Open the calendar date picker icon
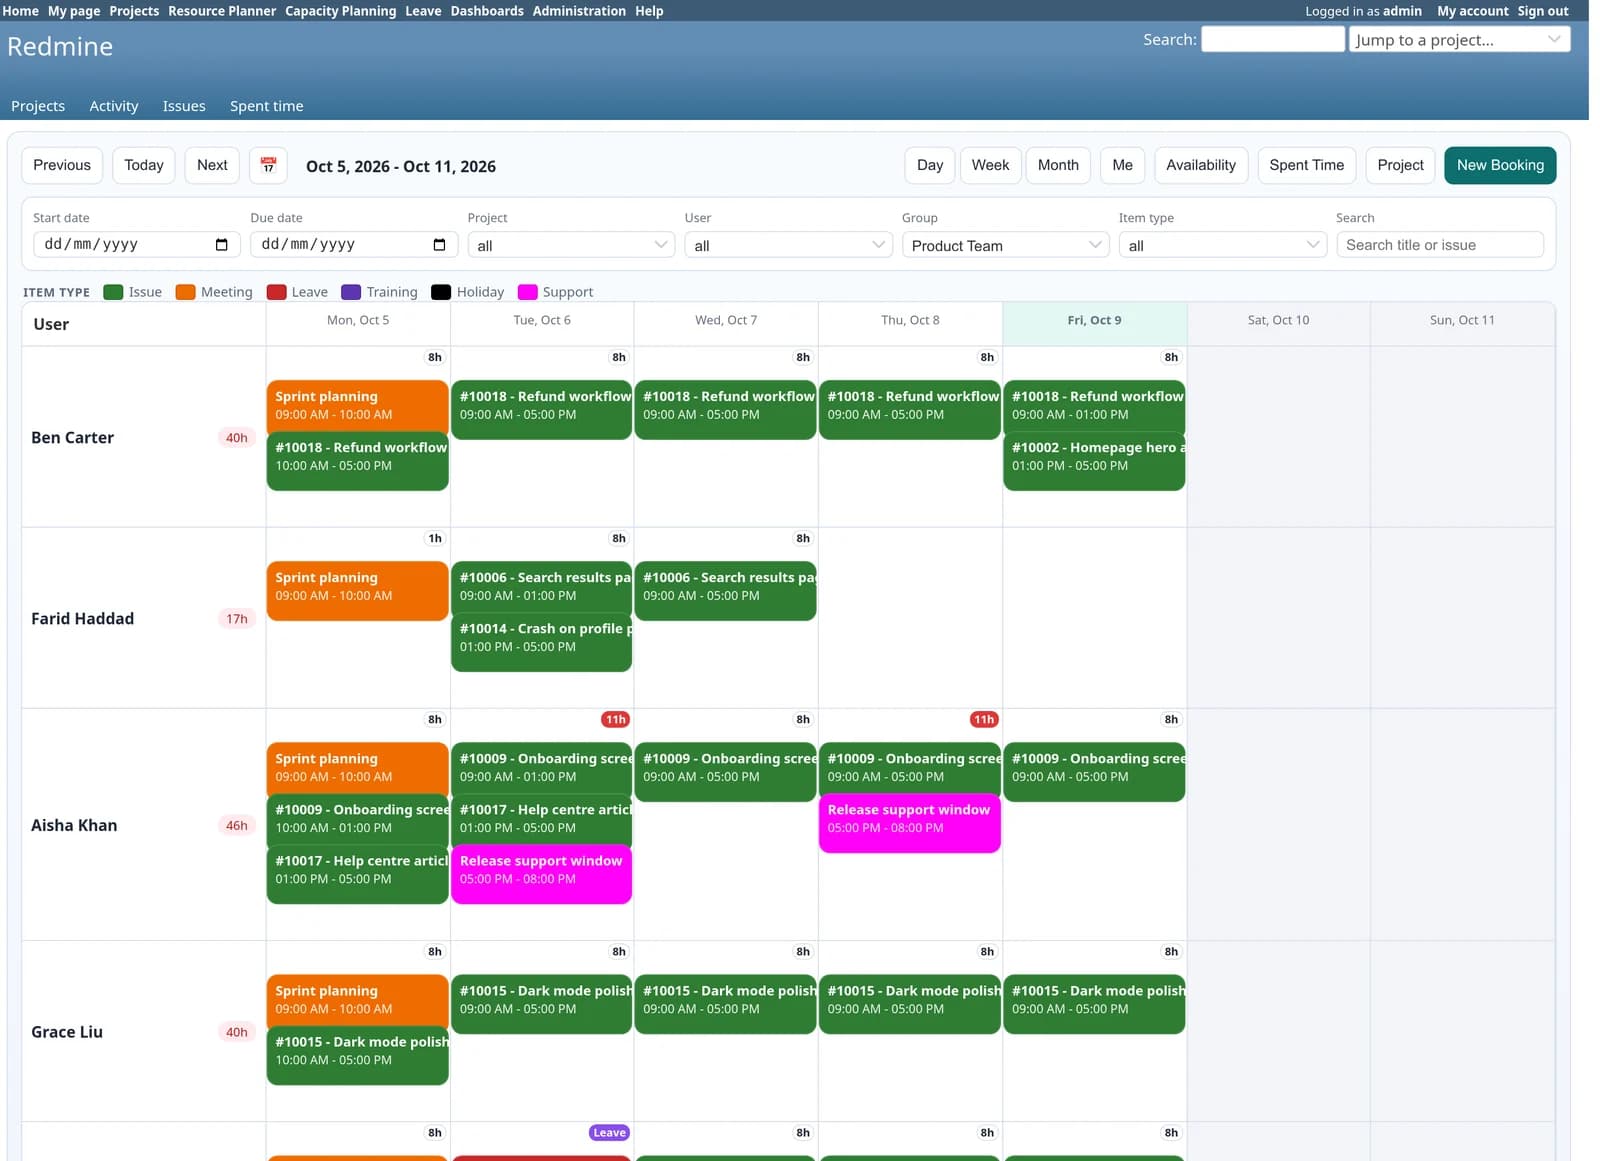 point(268,165)
